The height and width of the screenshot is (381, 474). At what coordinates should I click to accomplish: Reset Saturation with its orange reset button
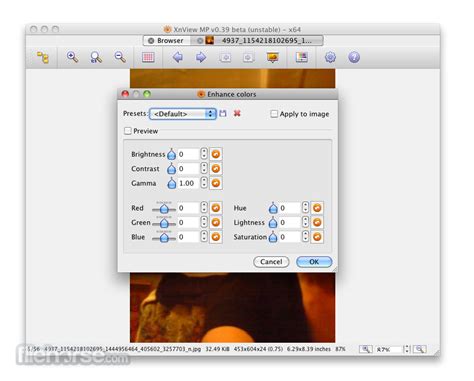(x=317, y=237)
